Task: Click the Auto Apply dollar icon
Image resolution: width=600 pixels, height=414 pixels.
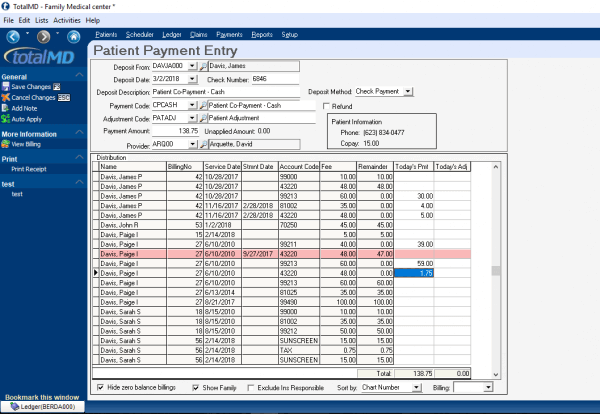Action: [x=5, y=119]
